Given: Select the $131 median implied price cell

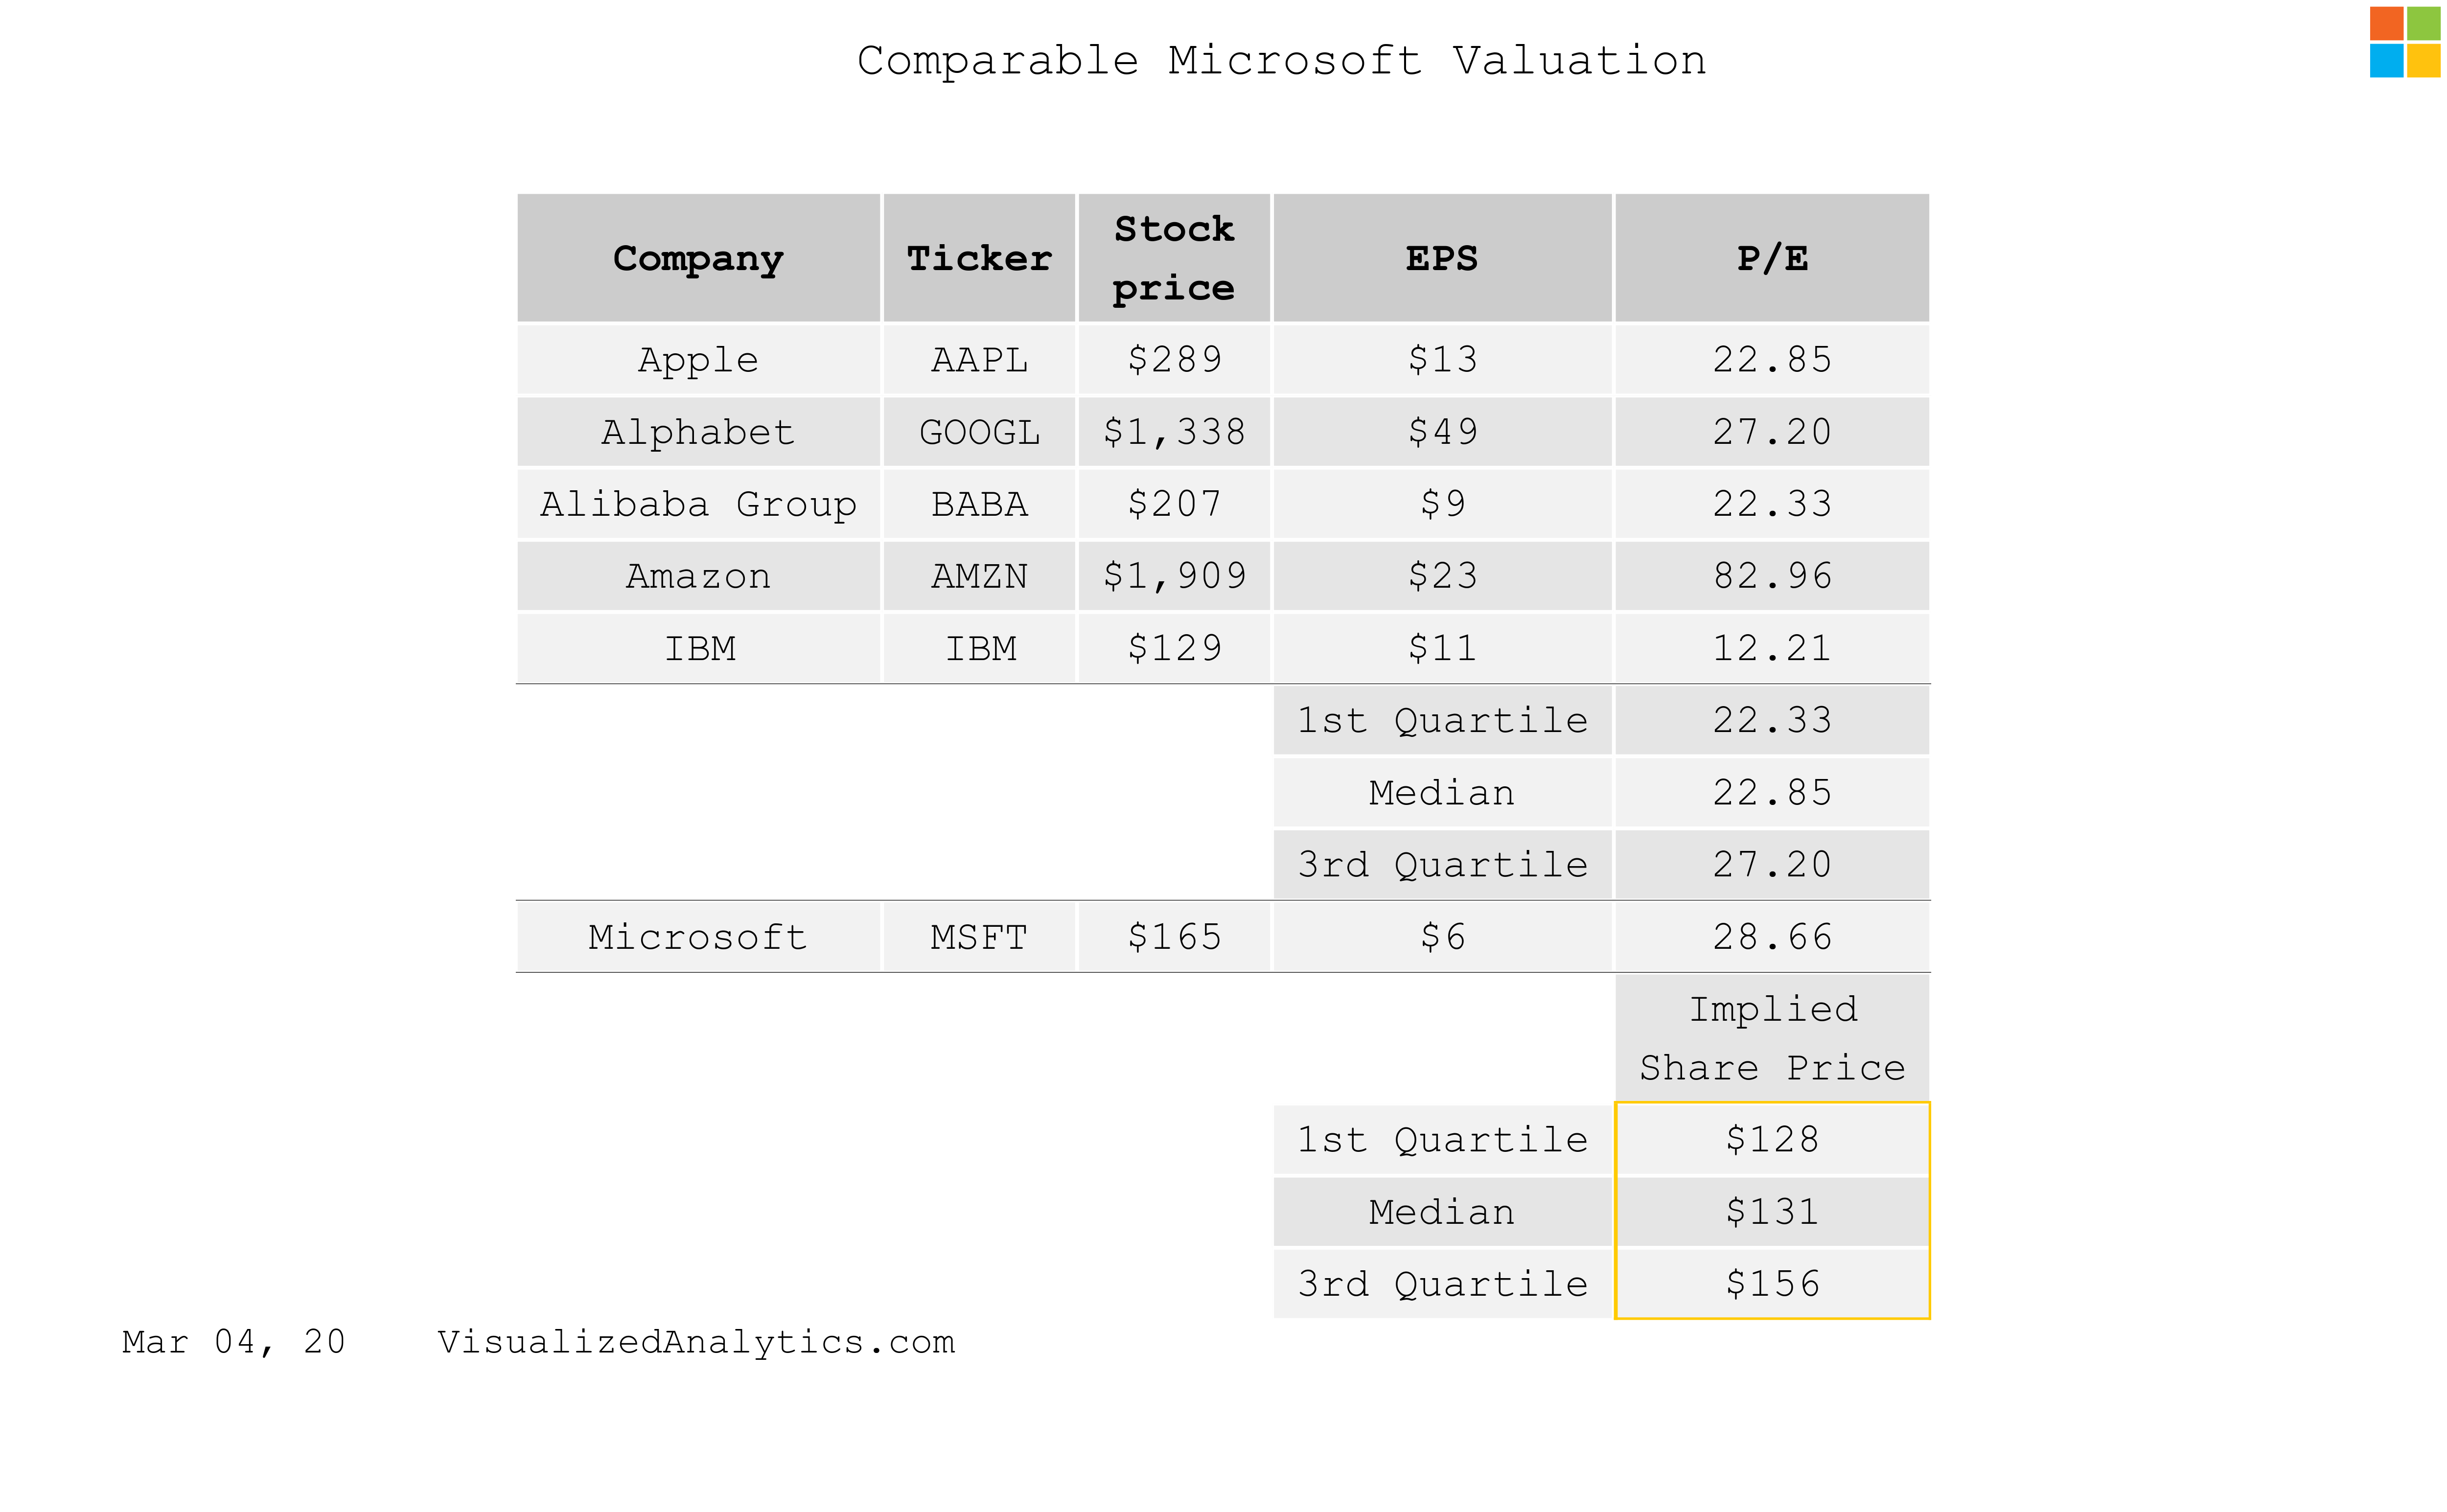Looking at the screenshot, I should pos(1772,1212).
